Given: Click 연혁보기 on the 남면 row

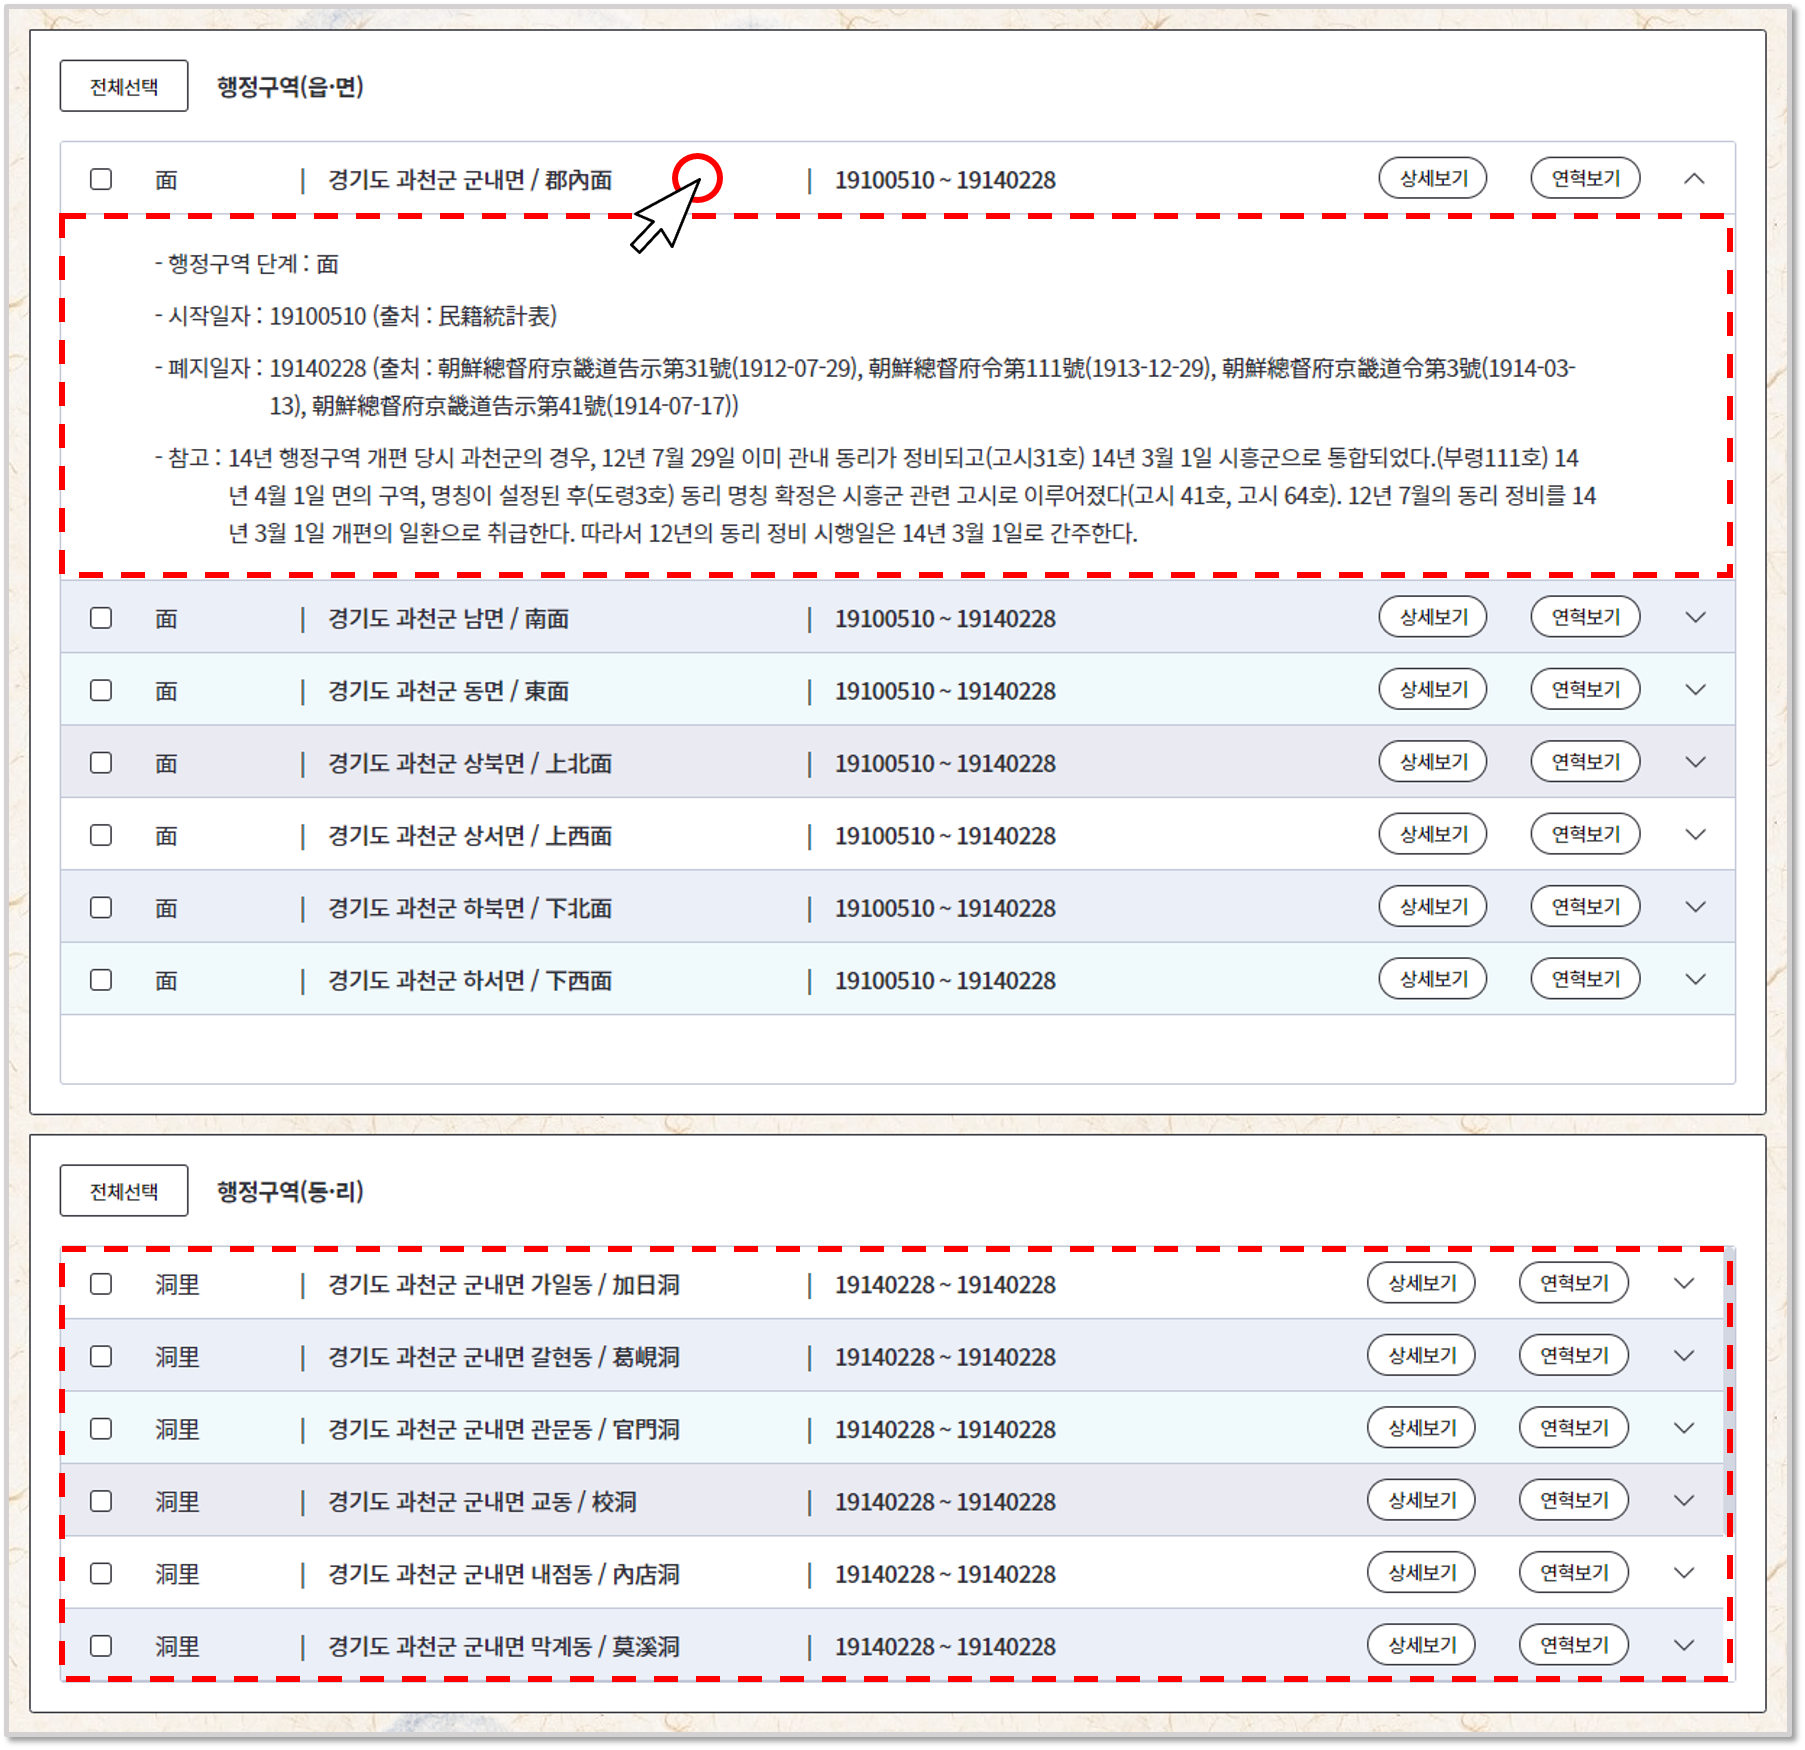Looking at the screenshot, I should pyautogui.click(x=1585, y=617).
